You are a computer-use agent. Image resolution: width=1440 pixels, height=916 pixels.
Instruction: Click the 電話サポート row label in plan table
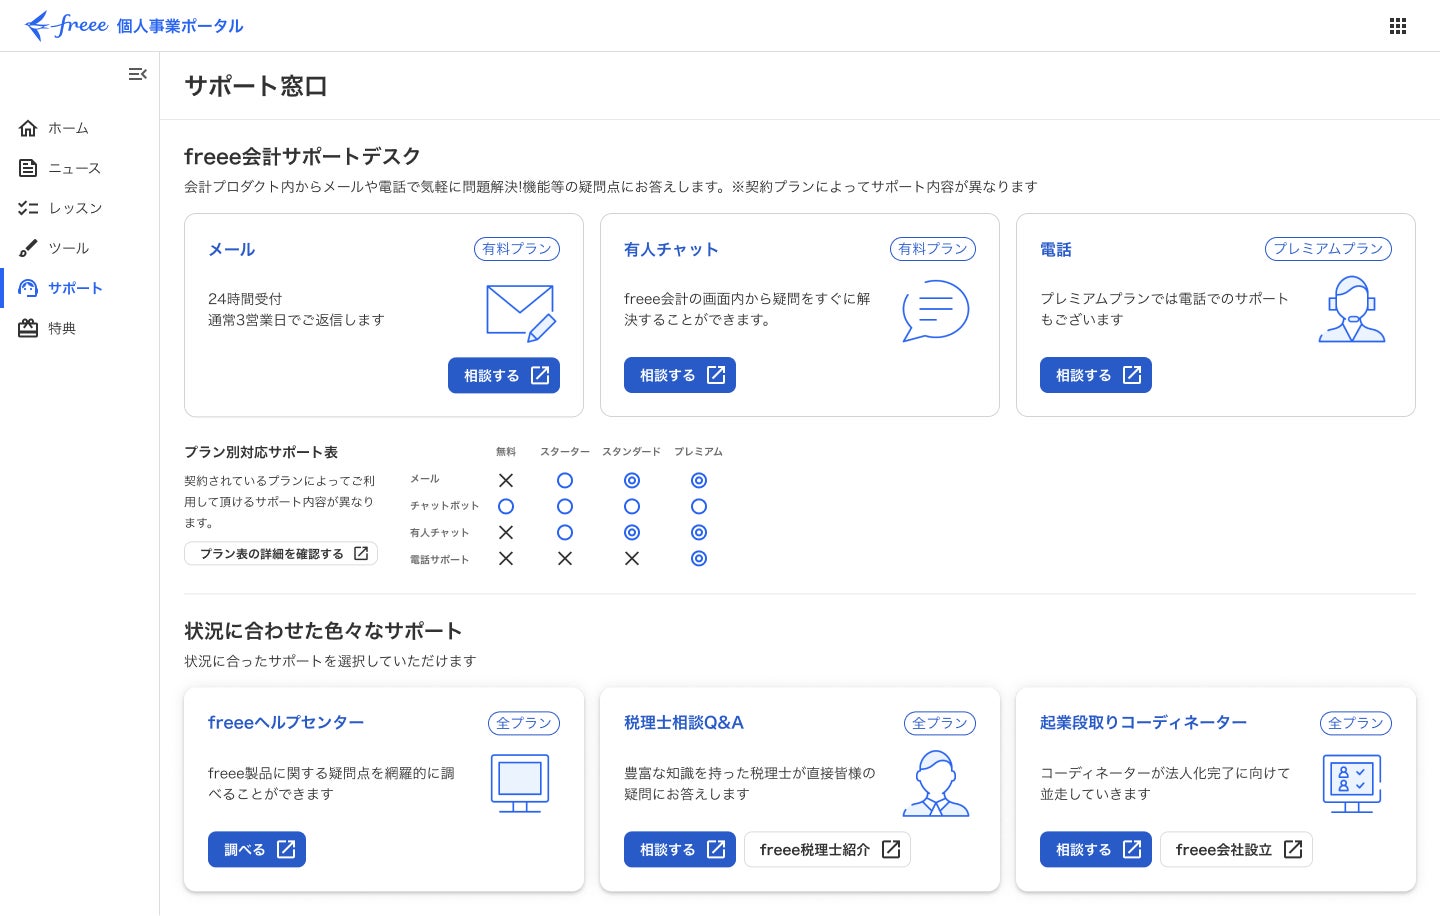coord(439,560)
